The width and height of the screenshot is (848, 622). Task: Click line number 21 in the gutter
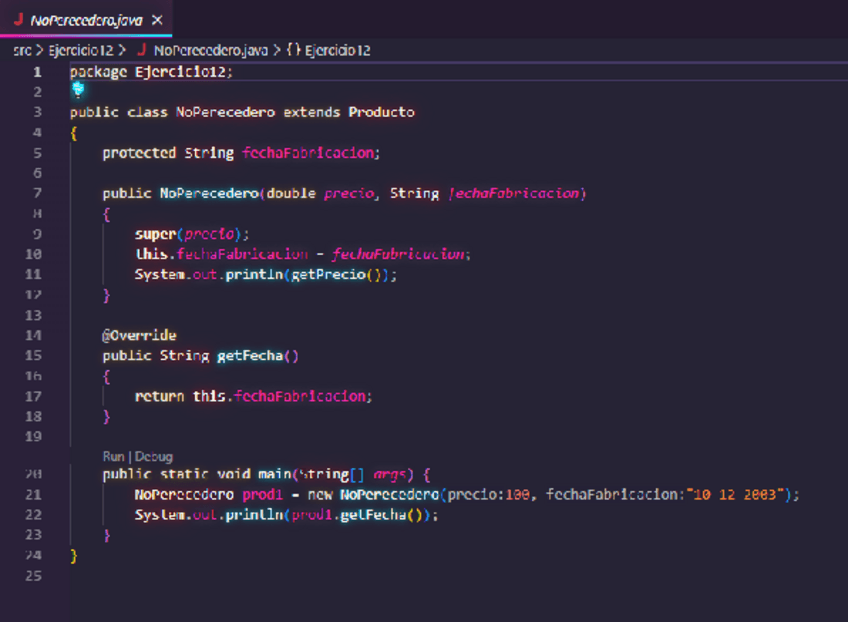[34, 494]
